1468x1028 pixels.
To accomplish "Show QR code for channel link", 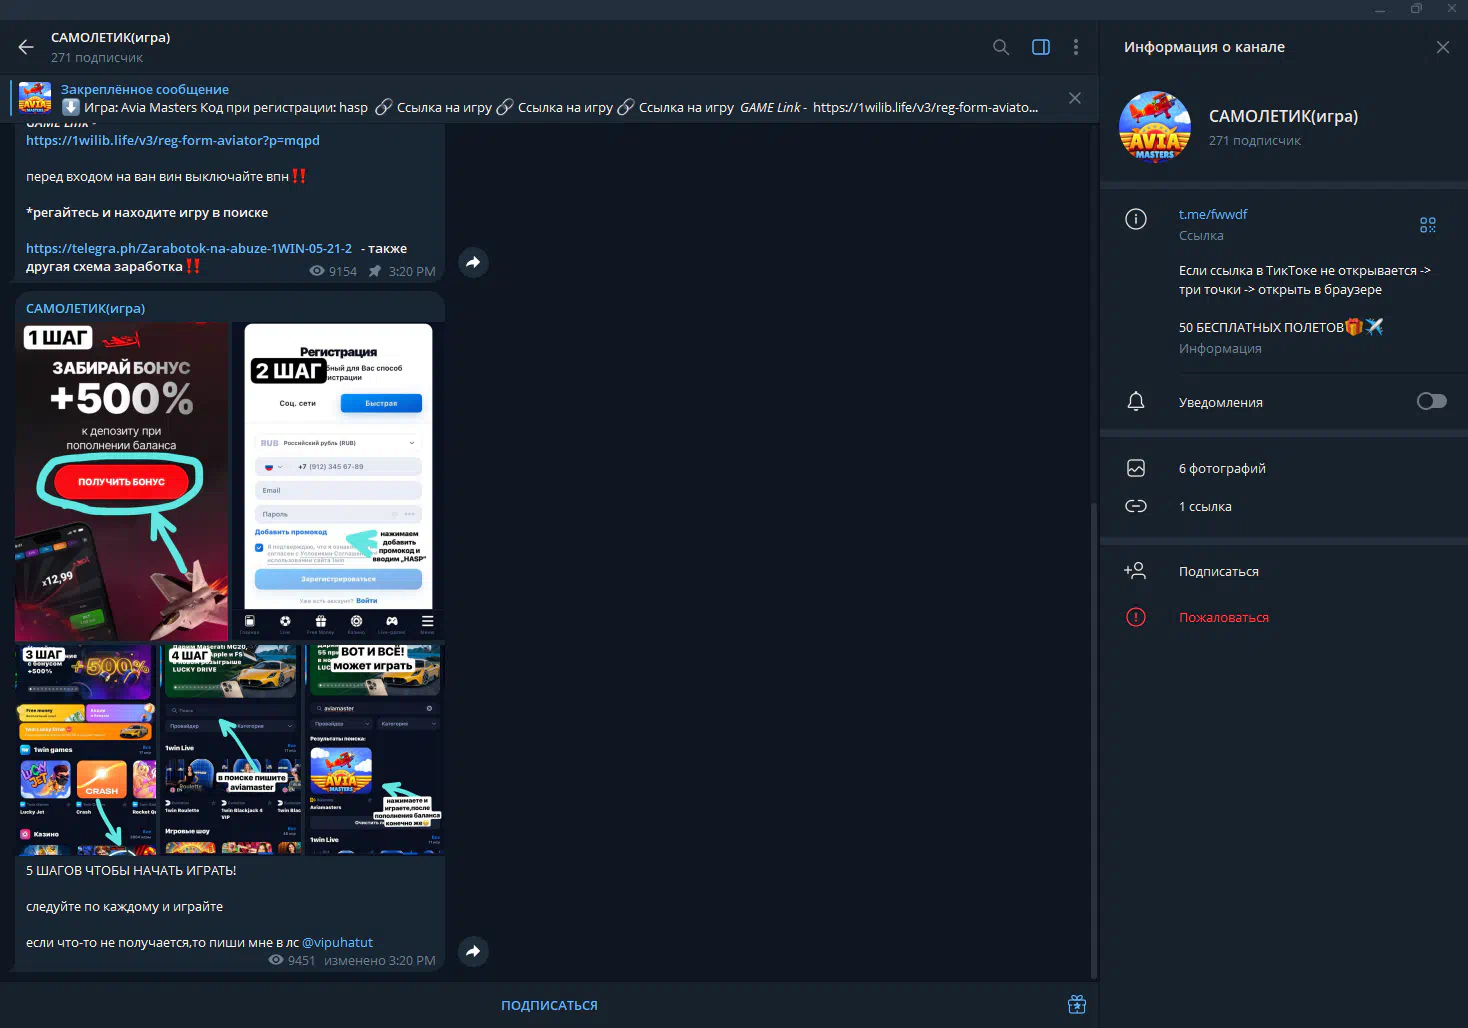I will coord(1428,225).
